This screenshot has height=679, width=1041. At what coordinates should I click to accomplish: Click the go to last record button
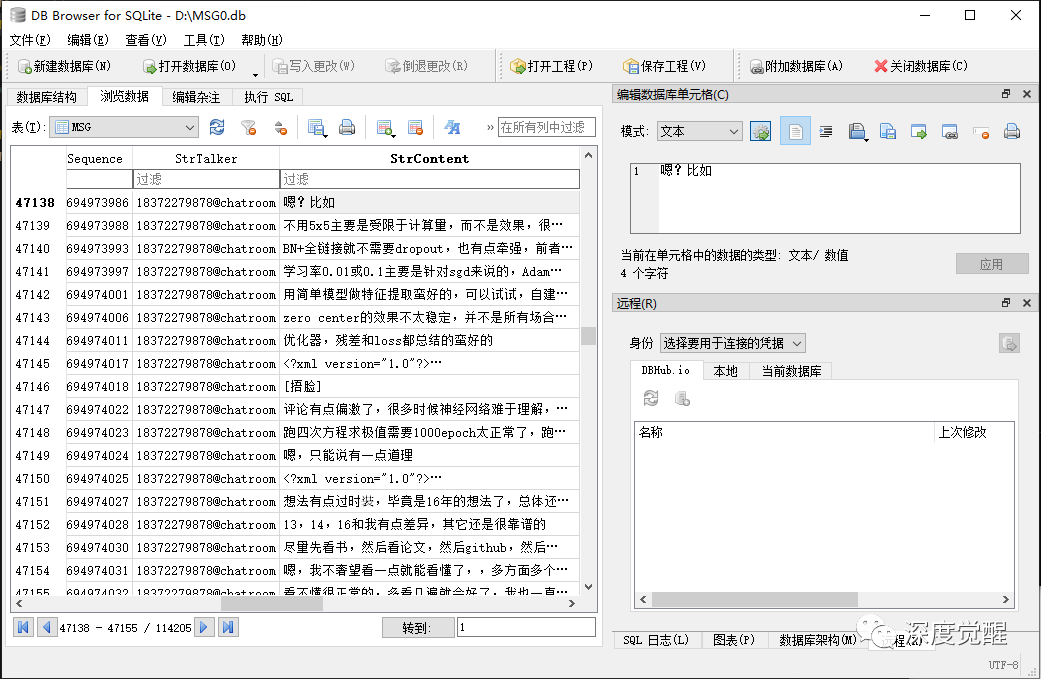click(228, 627)
